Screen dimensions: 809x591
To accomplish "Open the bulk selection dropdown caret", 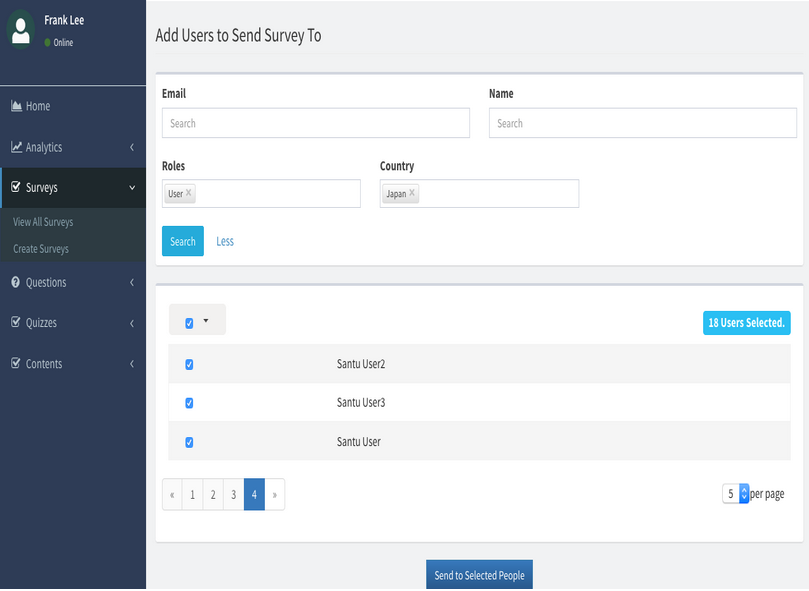I will pyautogui.click(x=206, y=321).
